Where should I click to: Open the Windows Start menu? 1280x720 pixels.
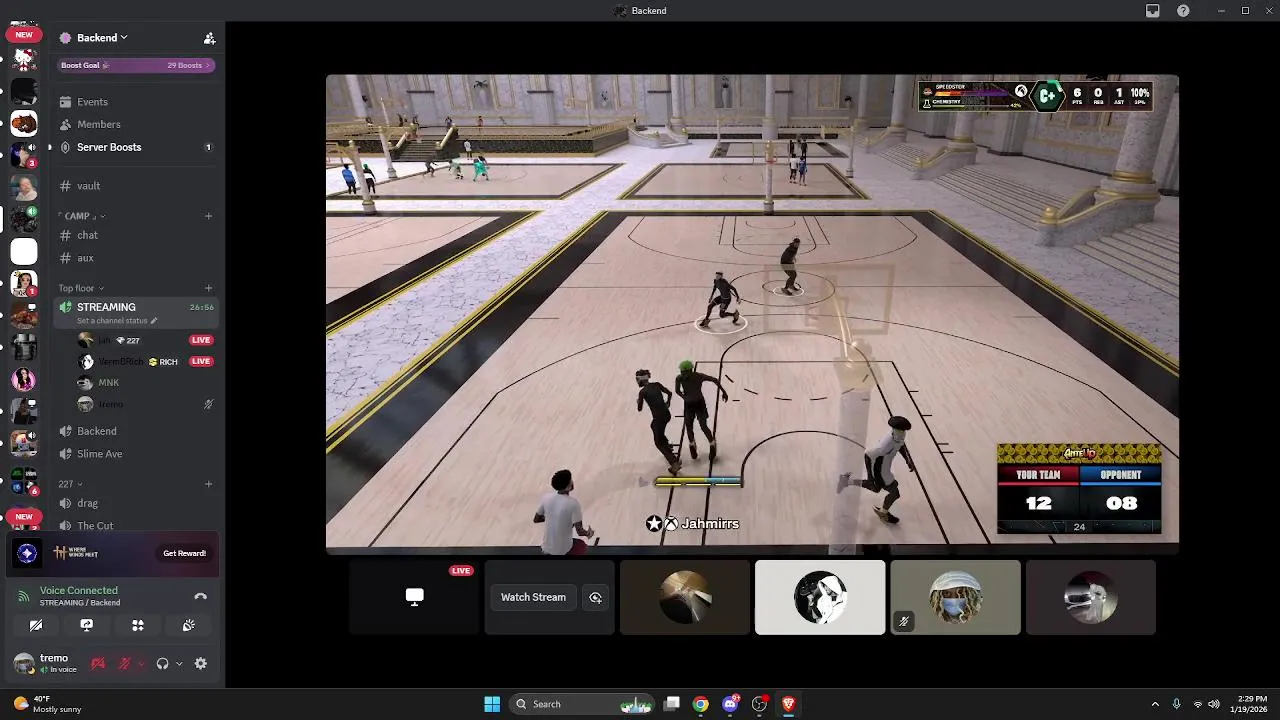coord(492,704)
